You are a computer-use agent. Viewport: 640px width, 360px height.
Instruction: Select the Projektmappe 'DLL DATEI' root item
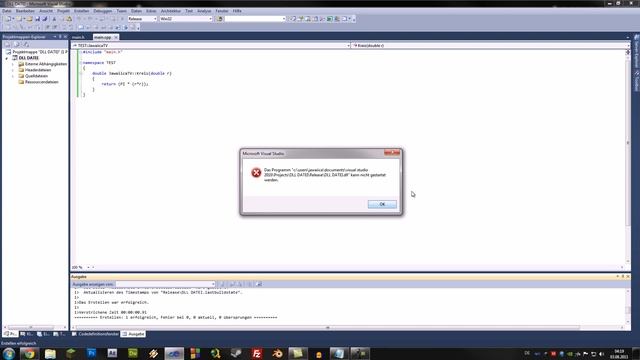[37, 52]
